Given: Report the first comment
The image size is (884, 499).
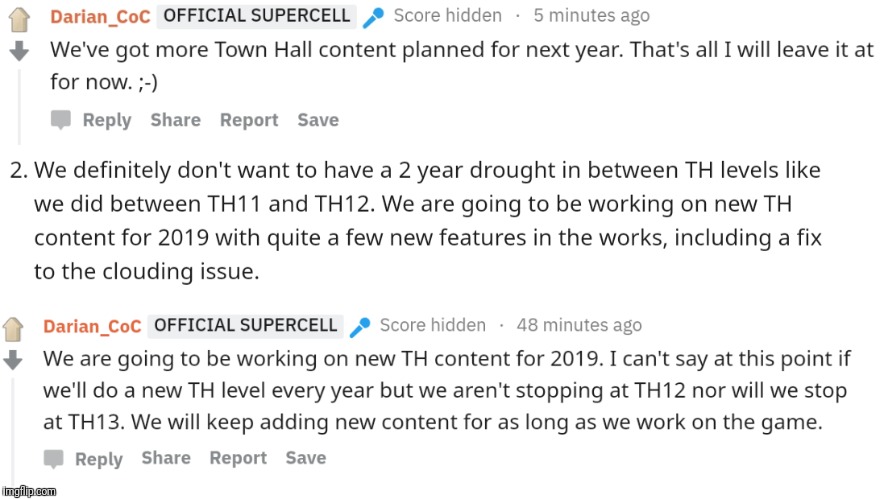Looking at the screenshot, I should 249,120.
